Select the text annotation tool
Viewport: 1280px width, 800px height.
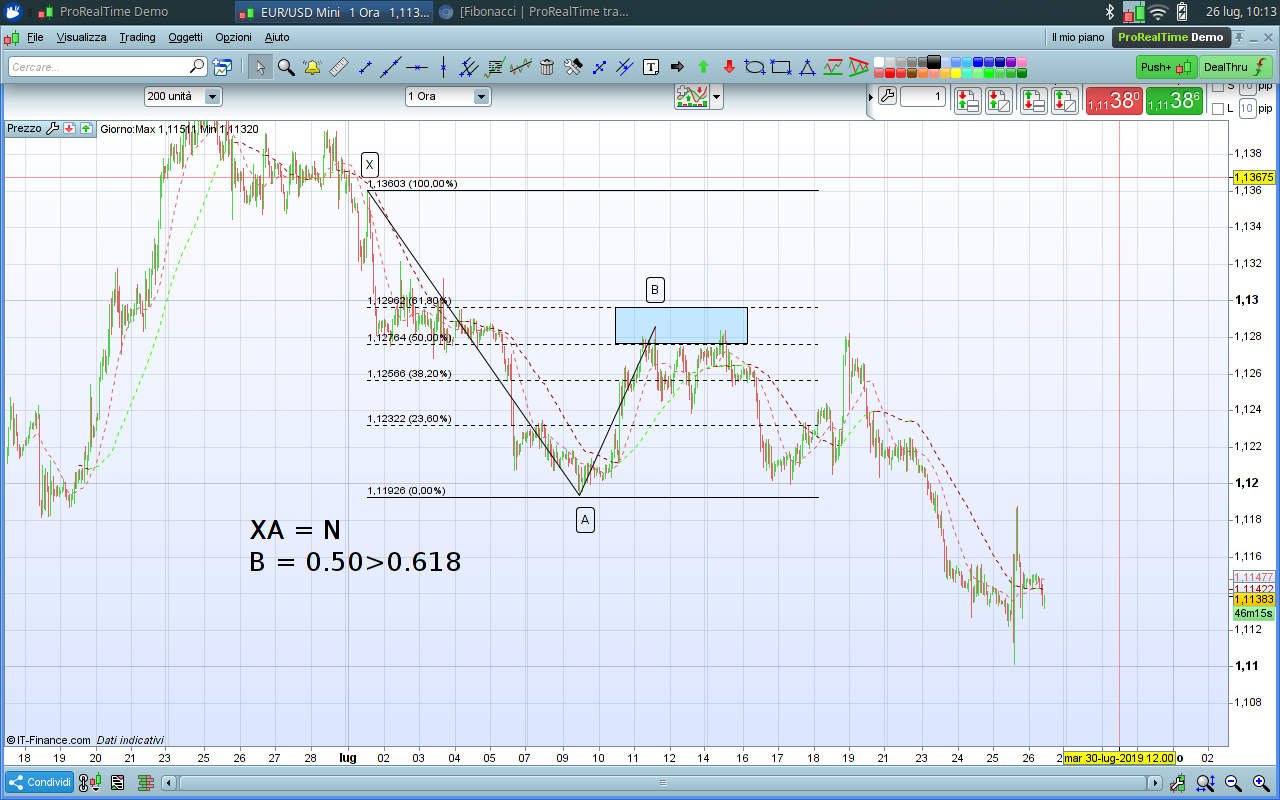coord(651,67)
